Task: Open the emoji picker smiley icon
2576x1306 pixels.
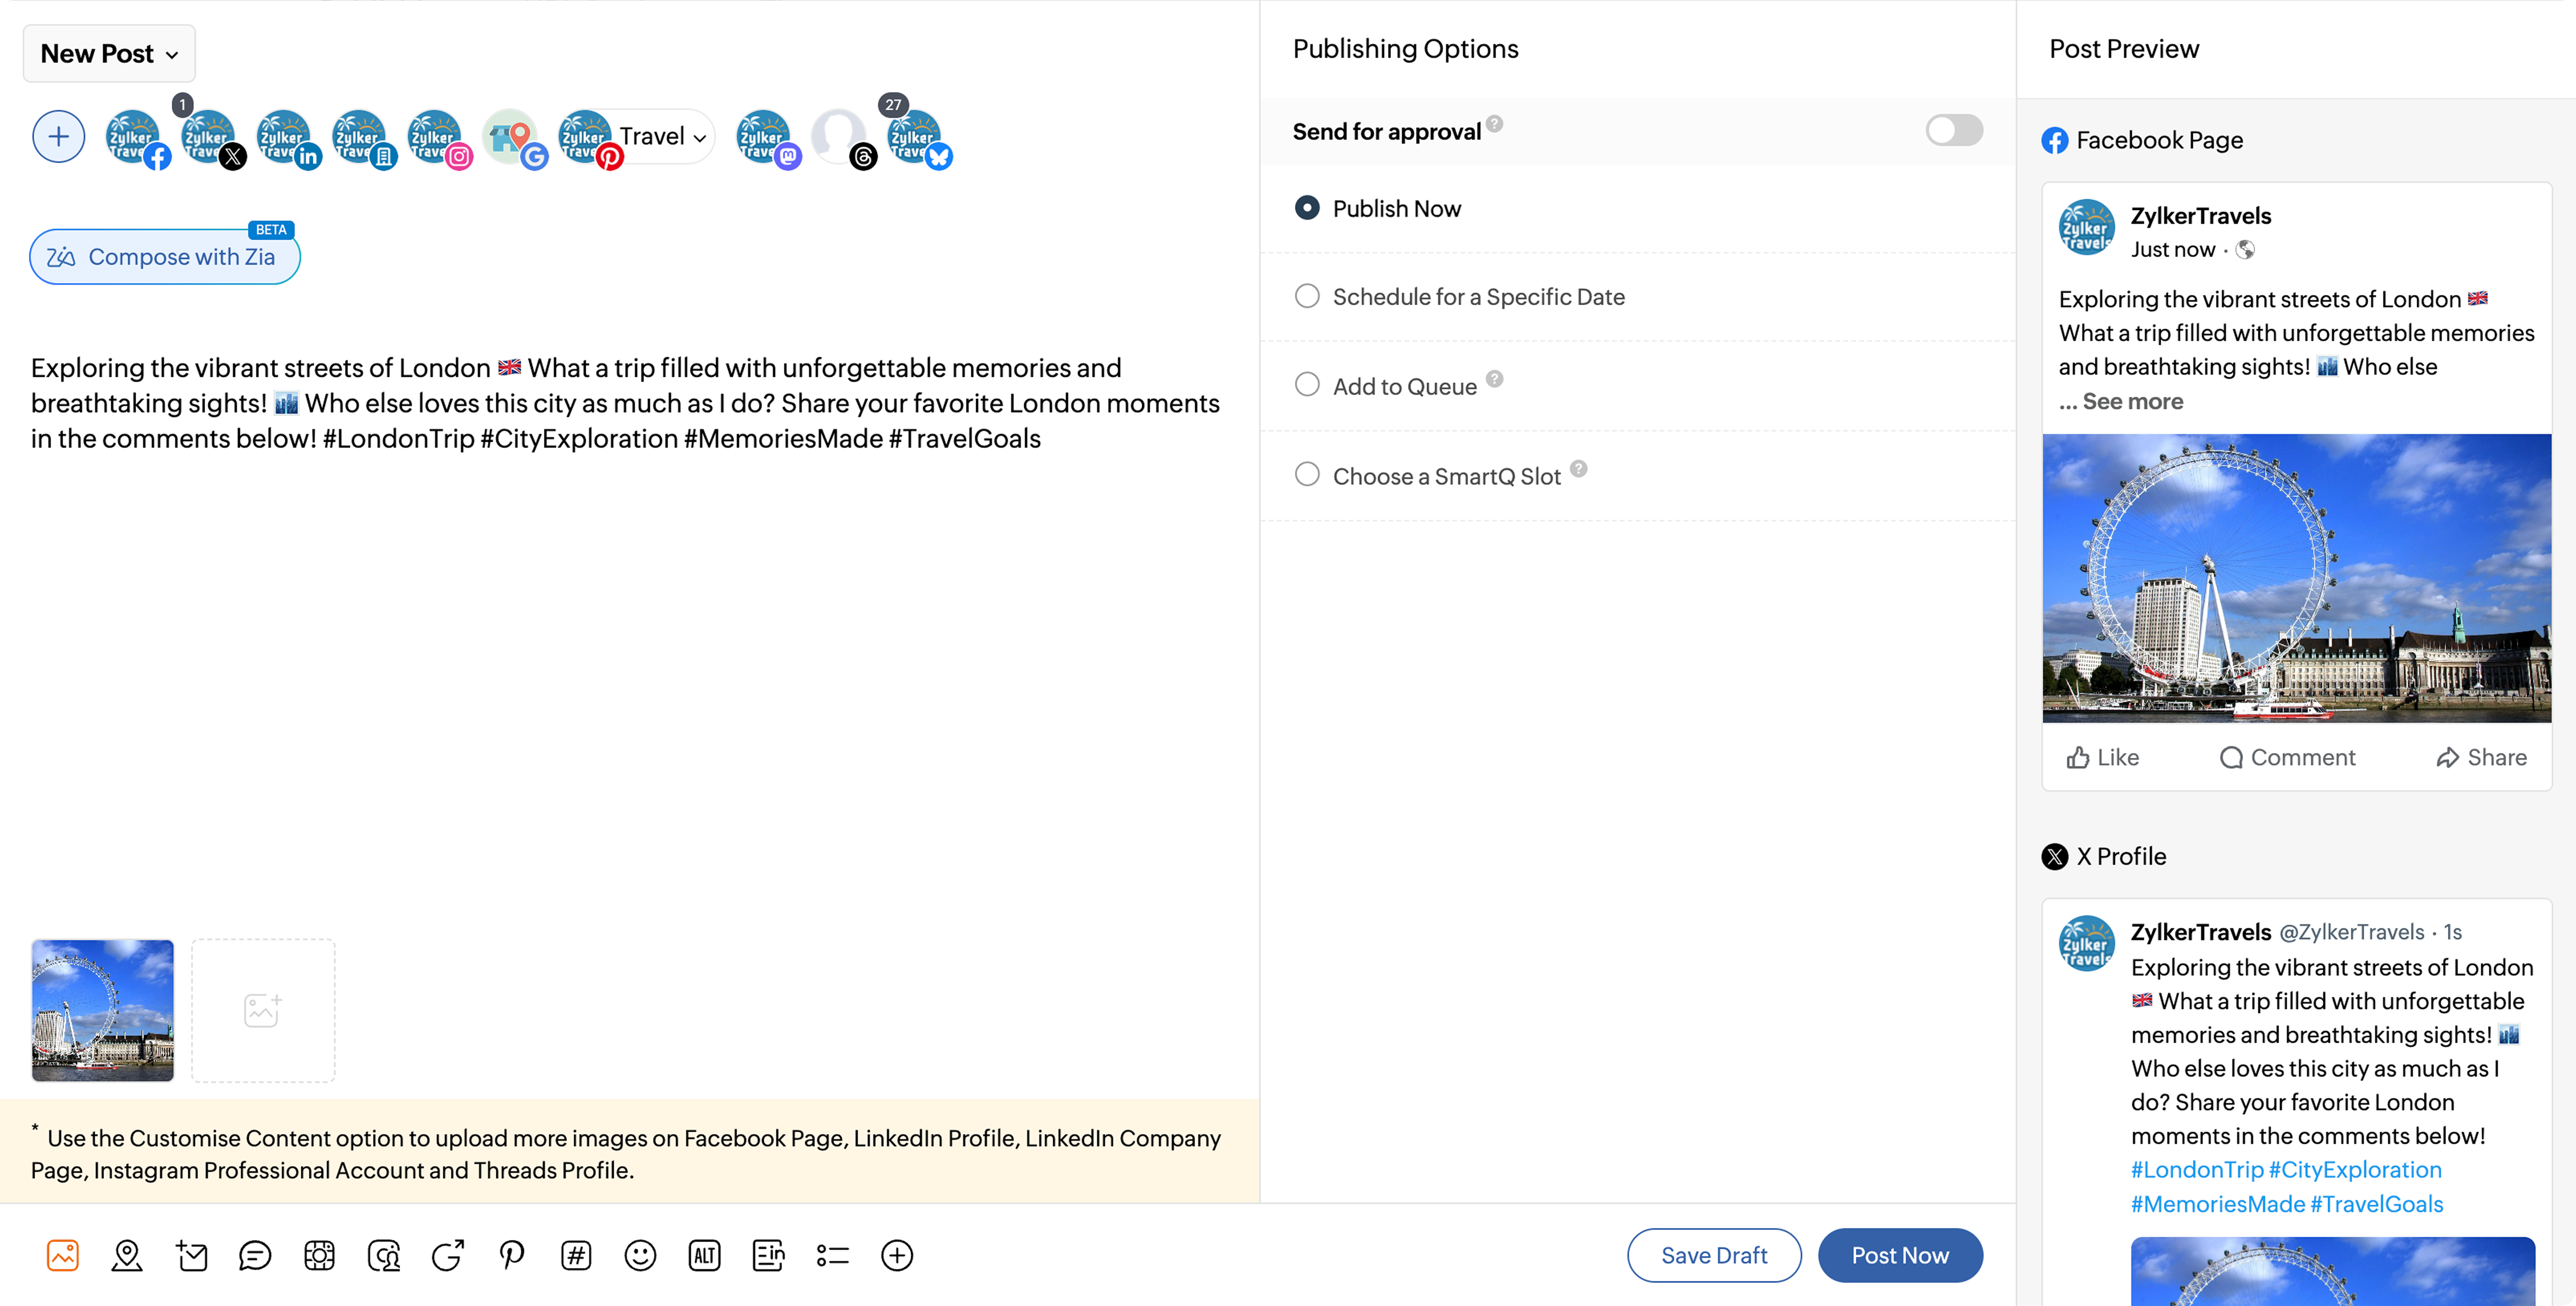Action: point(640,1255)
